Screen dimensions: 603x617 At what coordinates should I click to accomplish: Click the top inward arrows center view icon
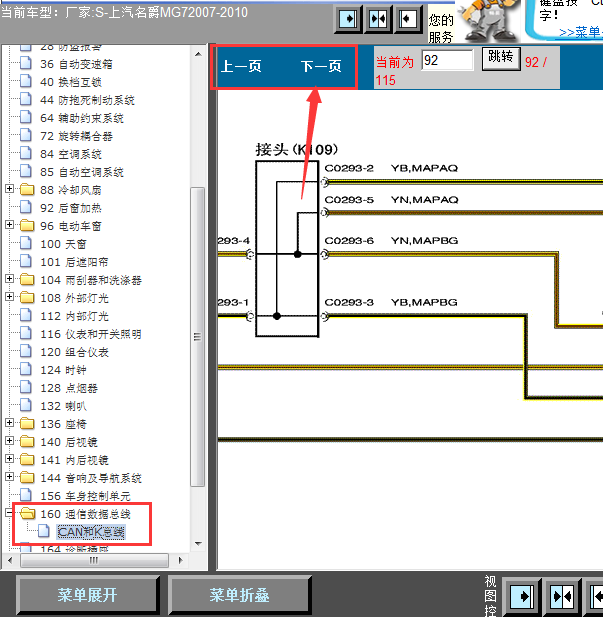click(378, 18)
